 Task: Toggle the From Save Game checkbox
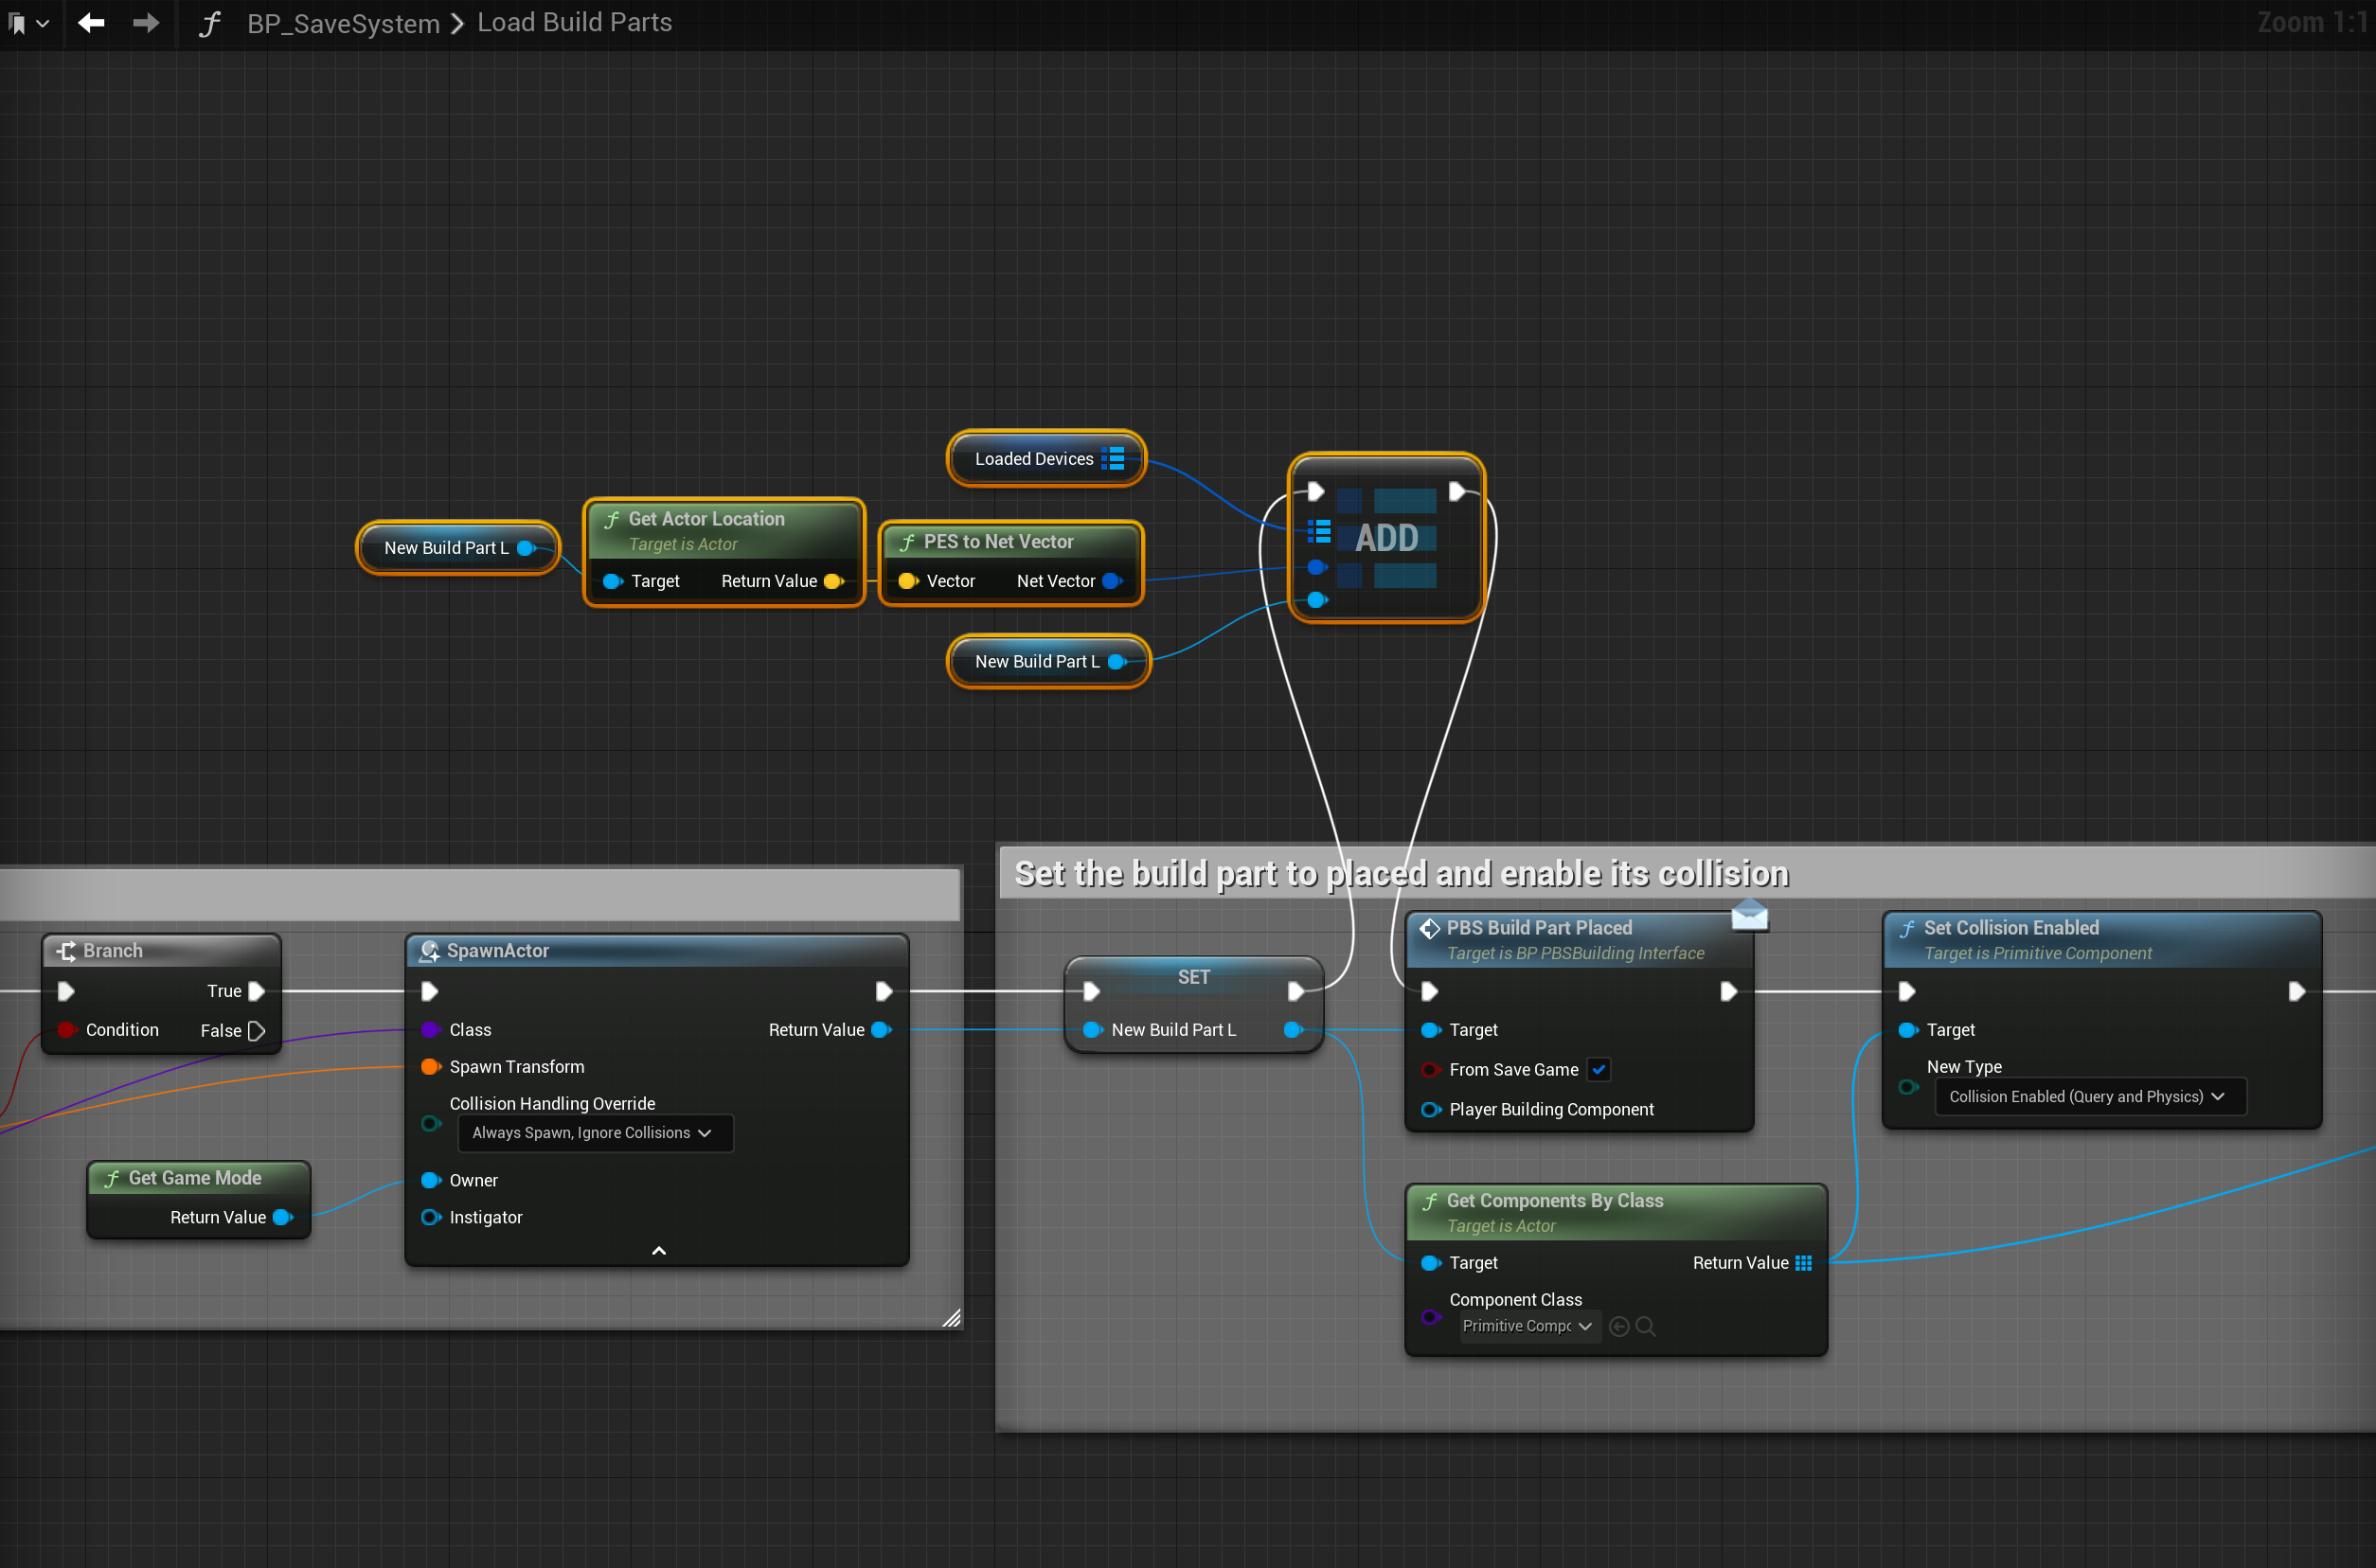pyautogui.click(x=1599, y=1069)
